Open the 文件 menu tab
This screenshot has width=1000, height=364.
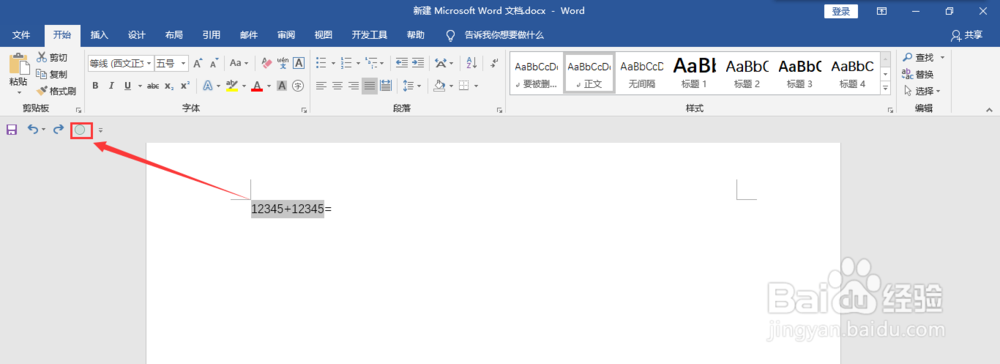(x=22, y=35)
